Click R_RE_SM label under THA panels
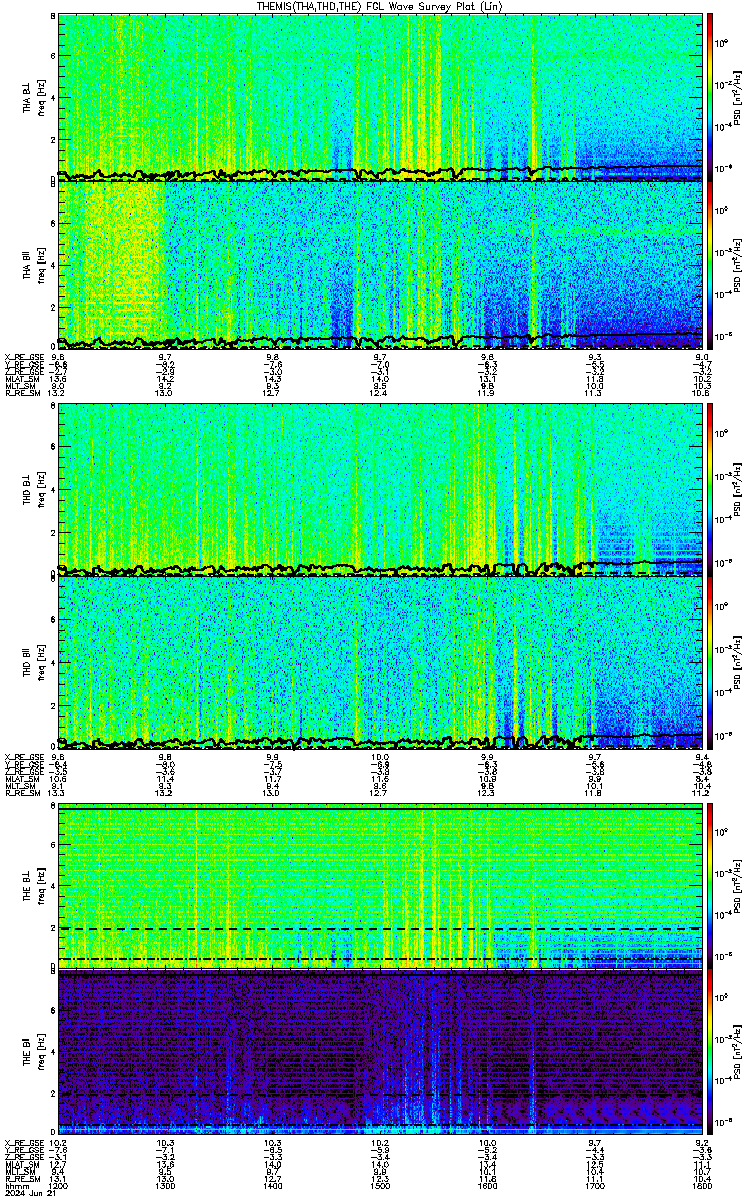This screenshot has height=1200, width=750. [x=21, y=393]
